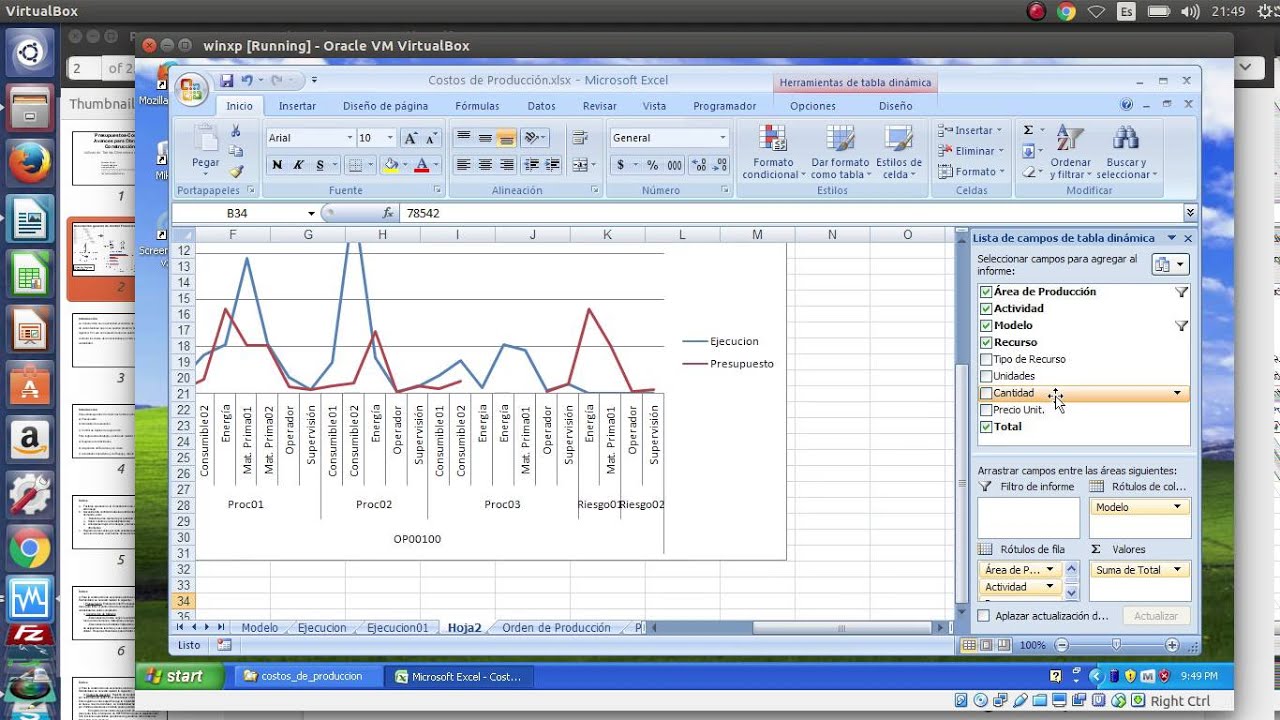Decrease font size with the small A
The width and height of the screenshot is (1280, 720).
click(x=431, y=138)
